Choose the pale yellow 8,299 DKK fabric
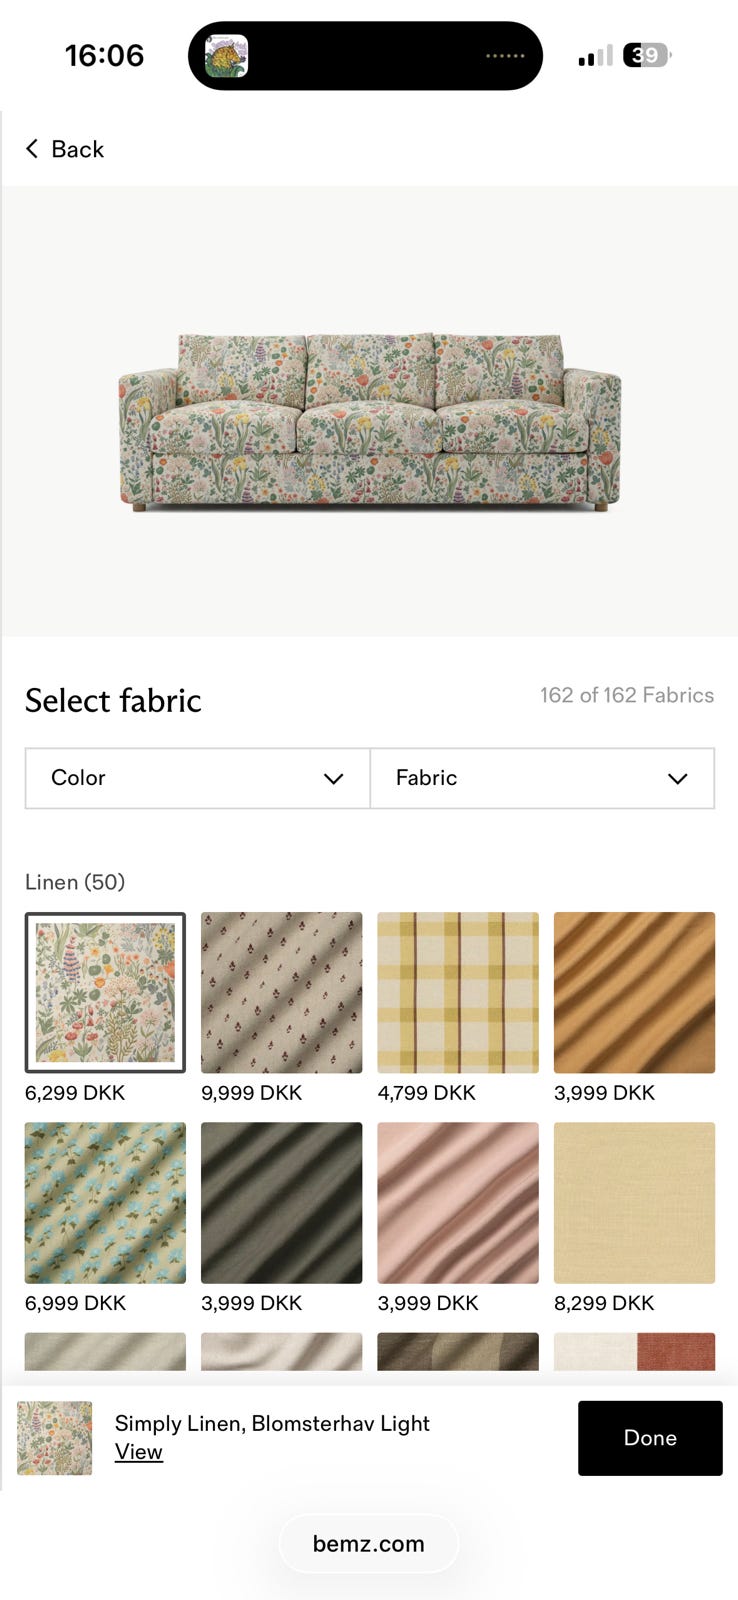Viewport: 738px width, 1600px height. click(x=634, y=1202)
